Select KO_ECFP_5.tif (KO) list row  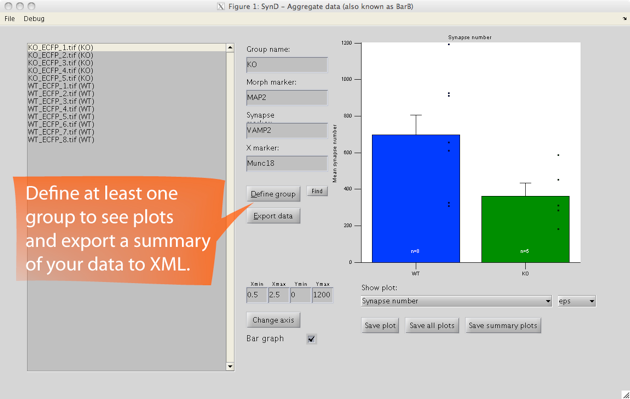click(x=127, y=78)
